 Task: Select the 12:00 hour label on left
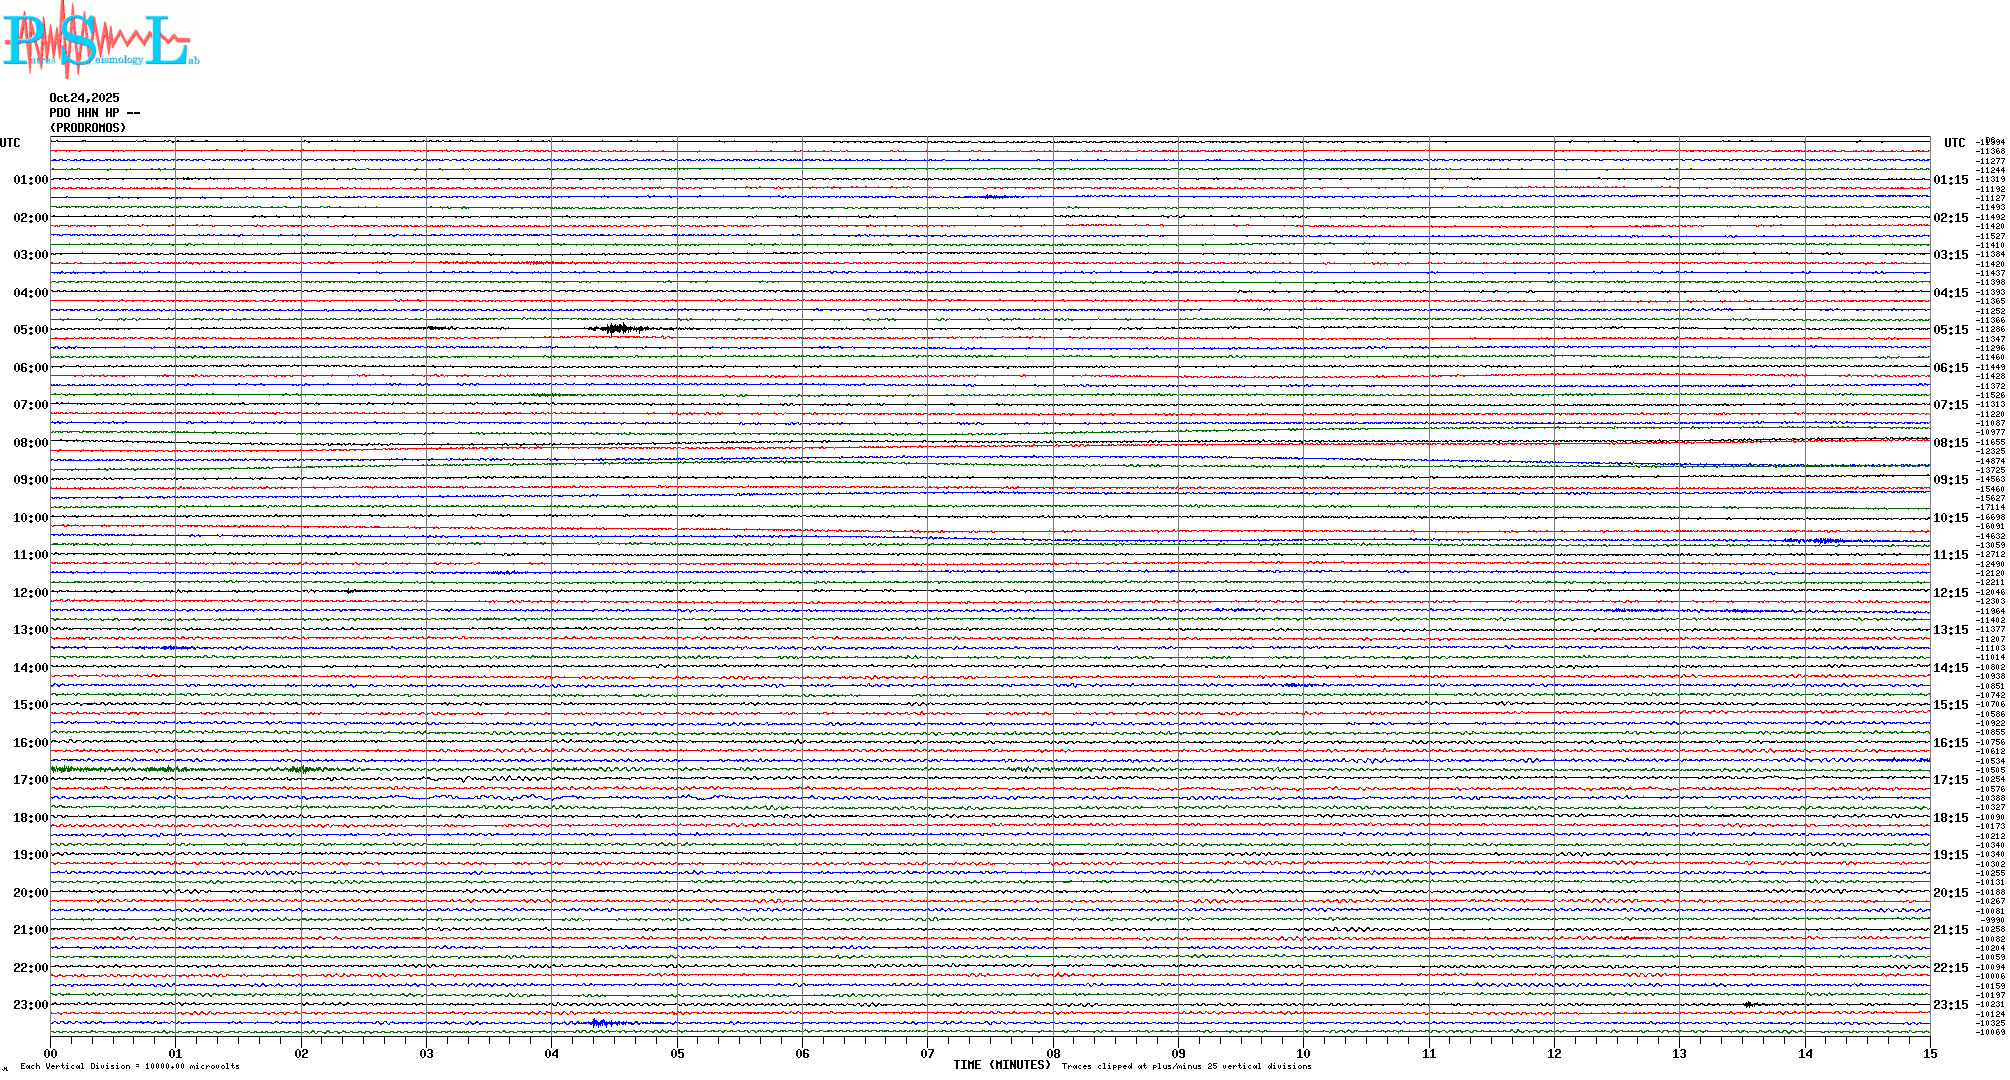point(30,593)
